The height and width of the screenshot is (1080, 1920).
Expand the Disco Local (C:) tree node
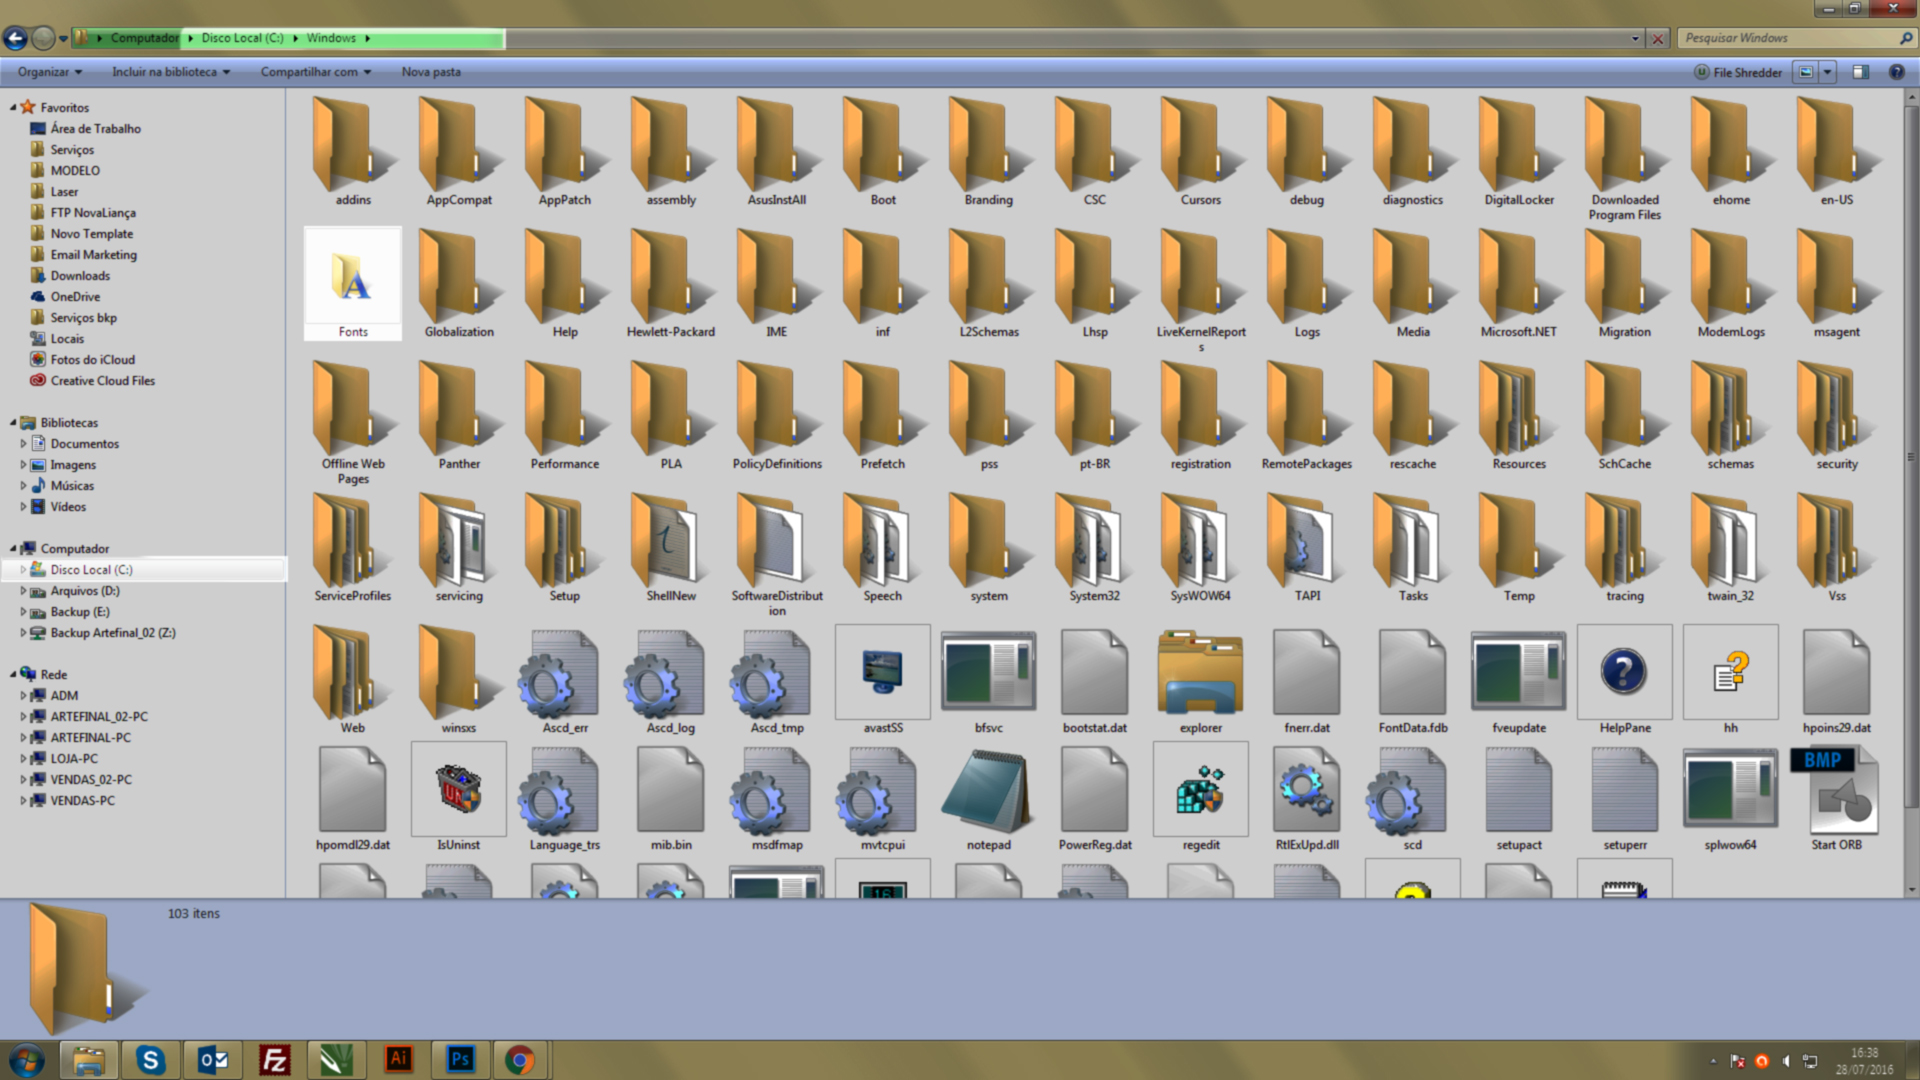(x=23, y=570)
